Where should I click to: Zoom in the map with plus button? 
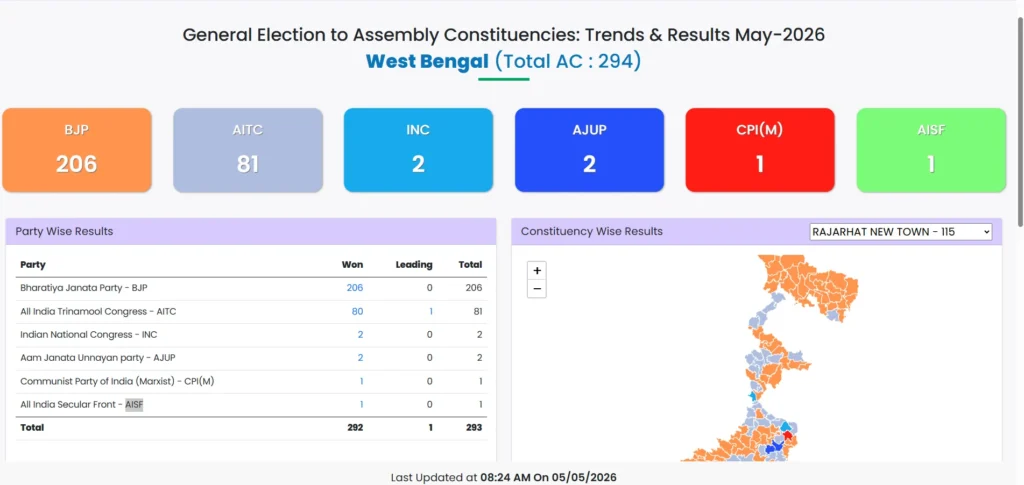click(537, 270)
